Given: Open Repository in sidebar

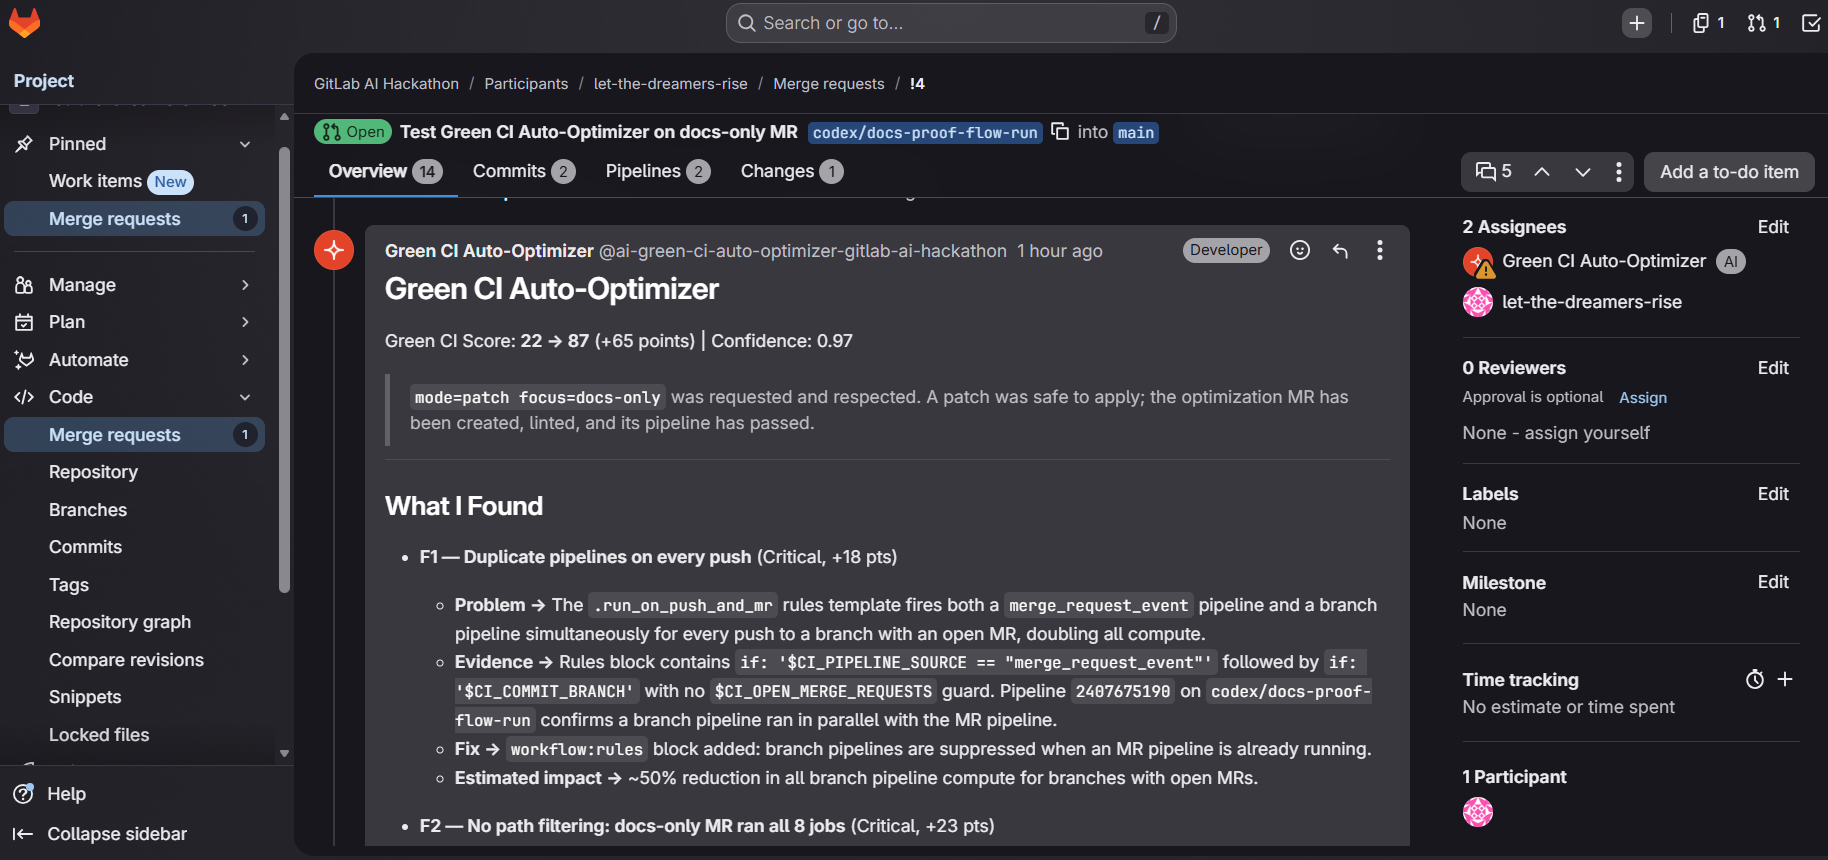Looking at the screenshot, I should [x=135, y=472].
